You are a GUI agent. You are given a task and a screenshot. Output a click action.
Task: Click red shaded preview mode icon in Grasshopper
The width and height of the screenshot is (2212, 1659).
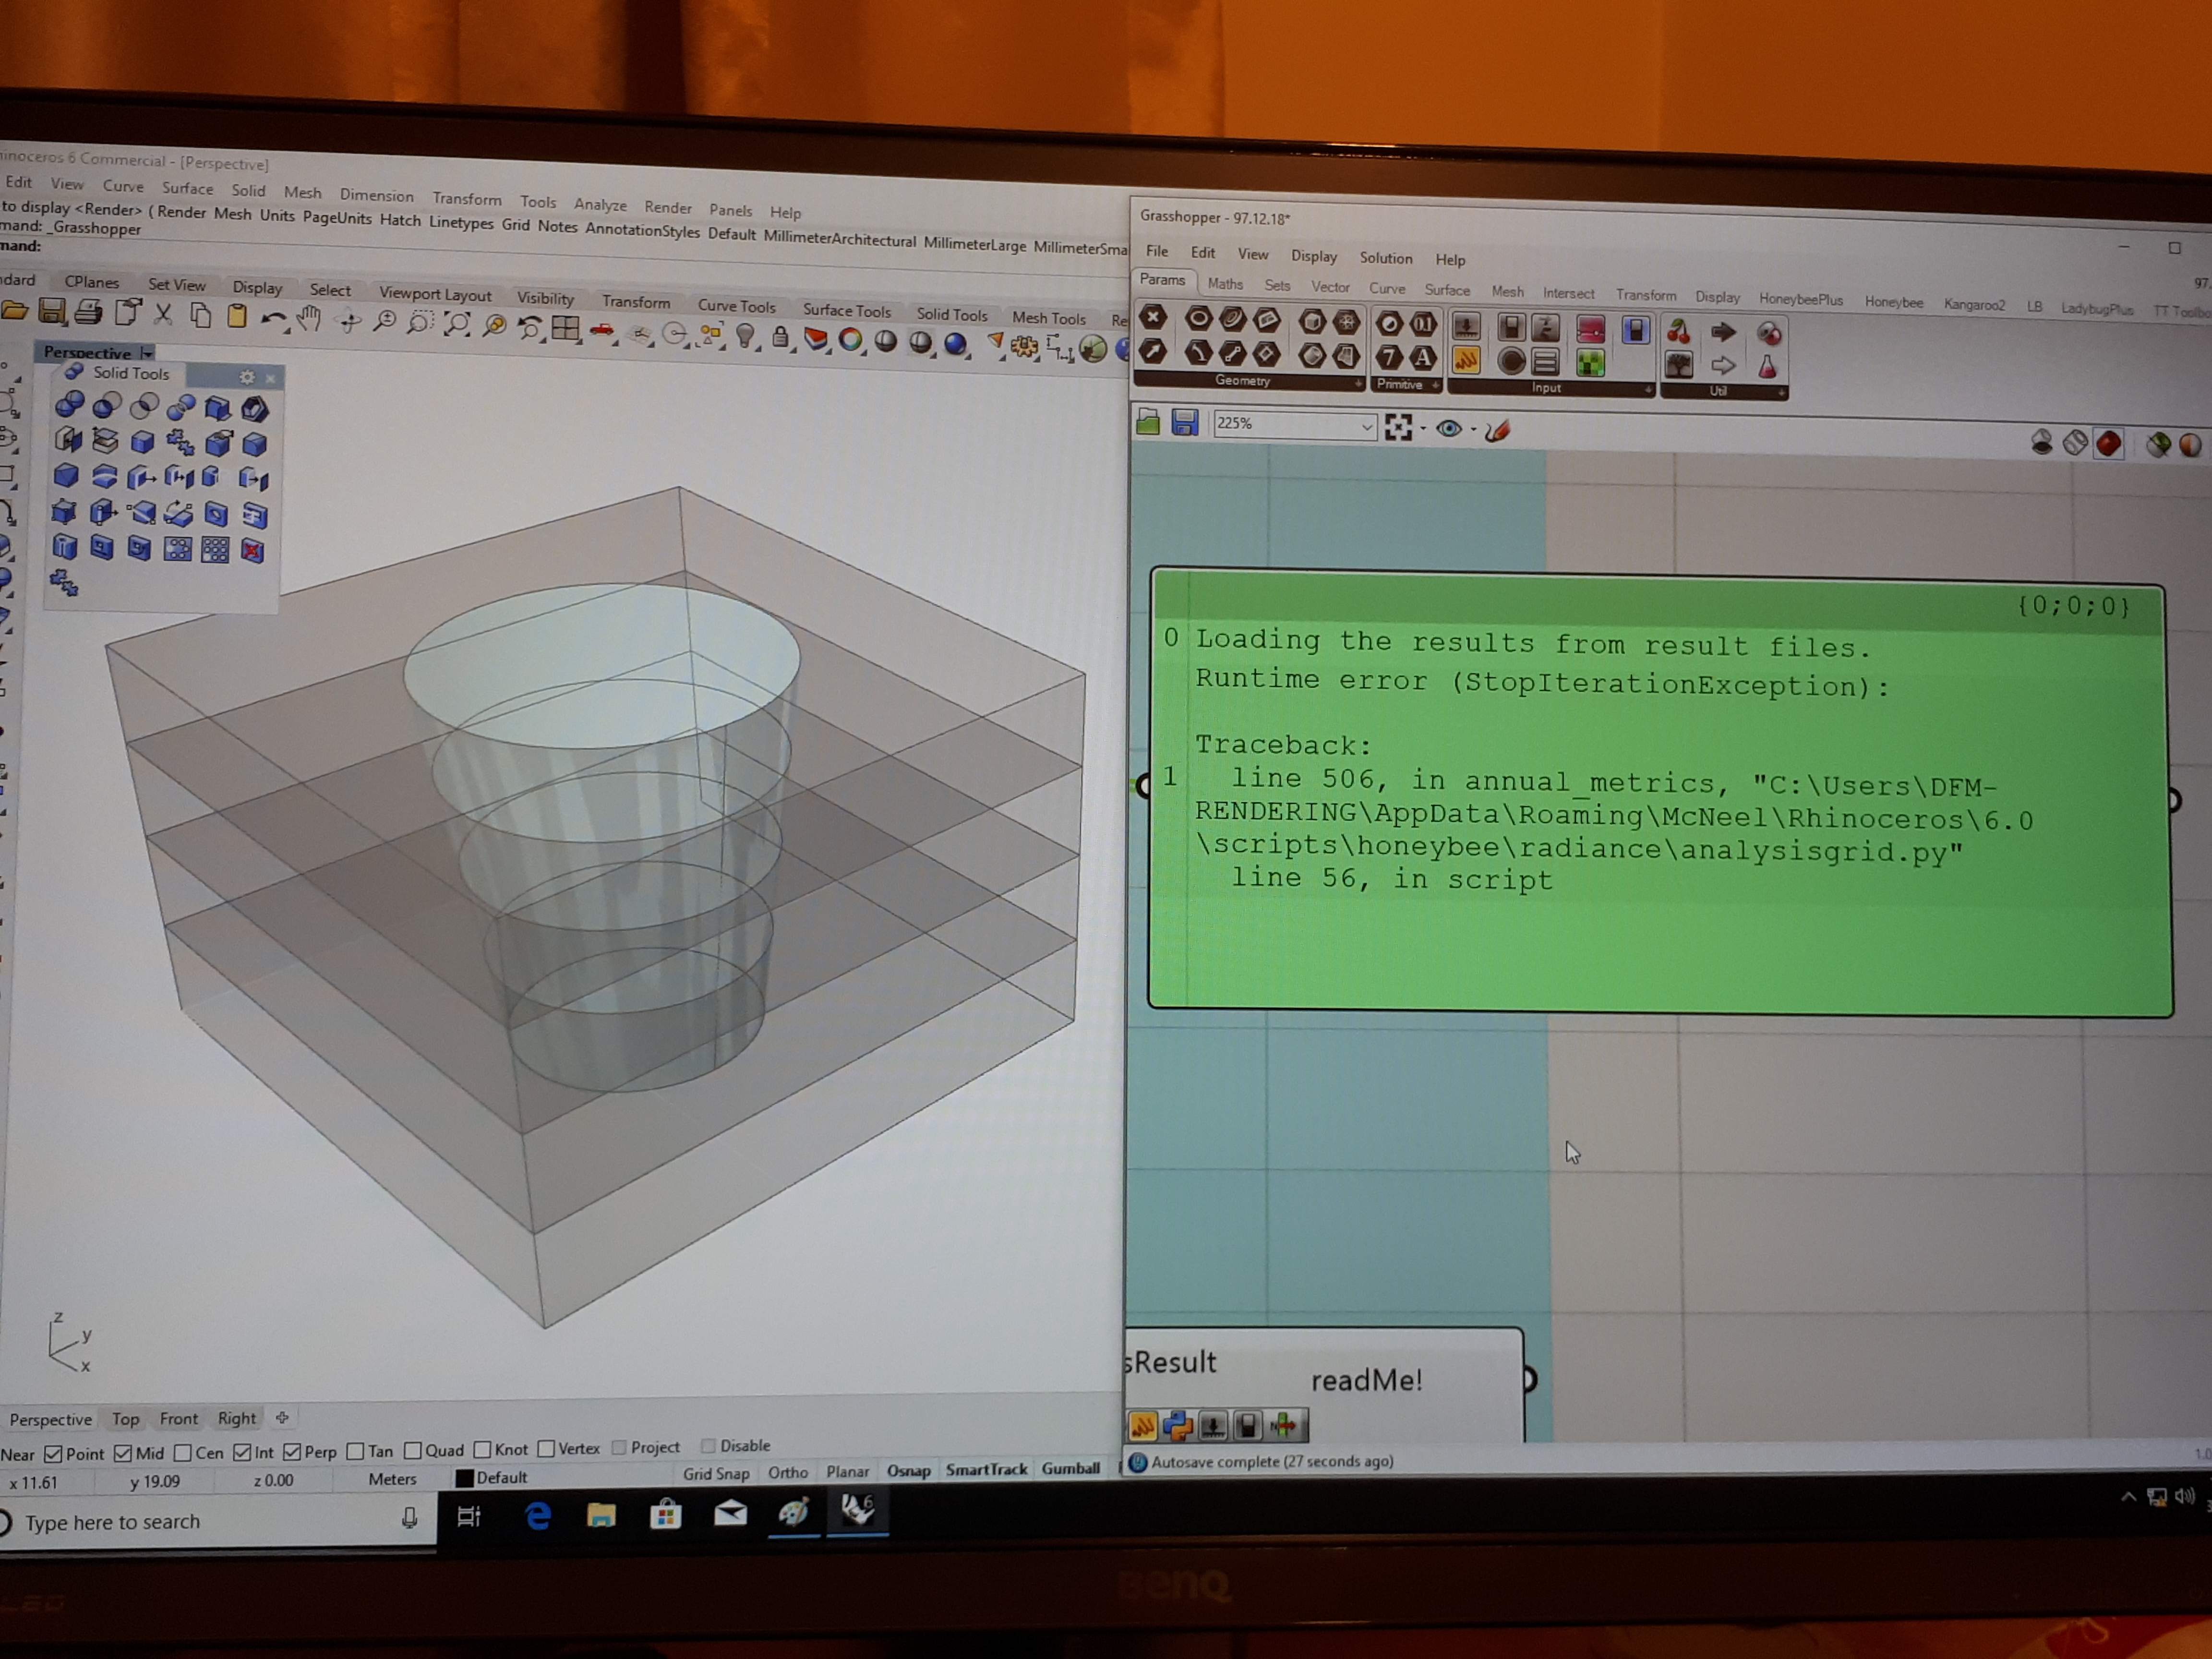click(2108, 444)
